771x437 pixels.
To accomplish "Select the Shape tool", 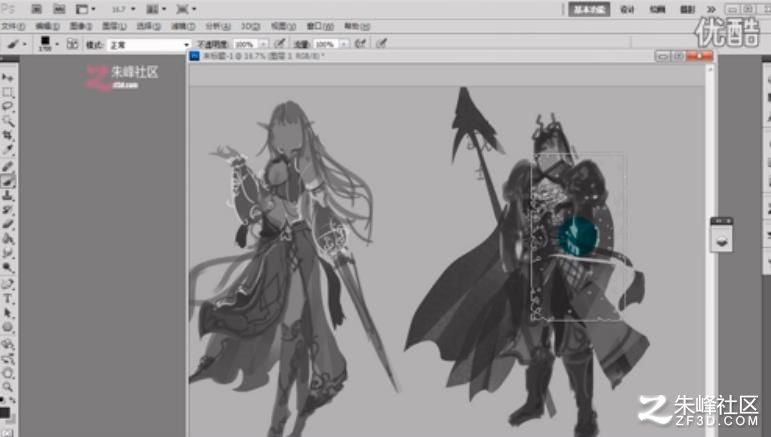I will point(7,327).
